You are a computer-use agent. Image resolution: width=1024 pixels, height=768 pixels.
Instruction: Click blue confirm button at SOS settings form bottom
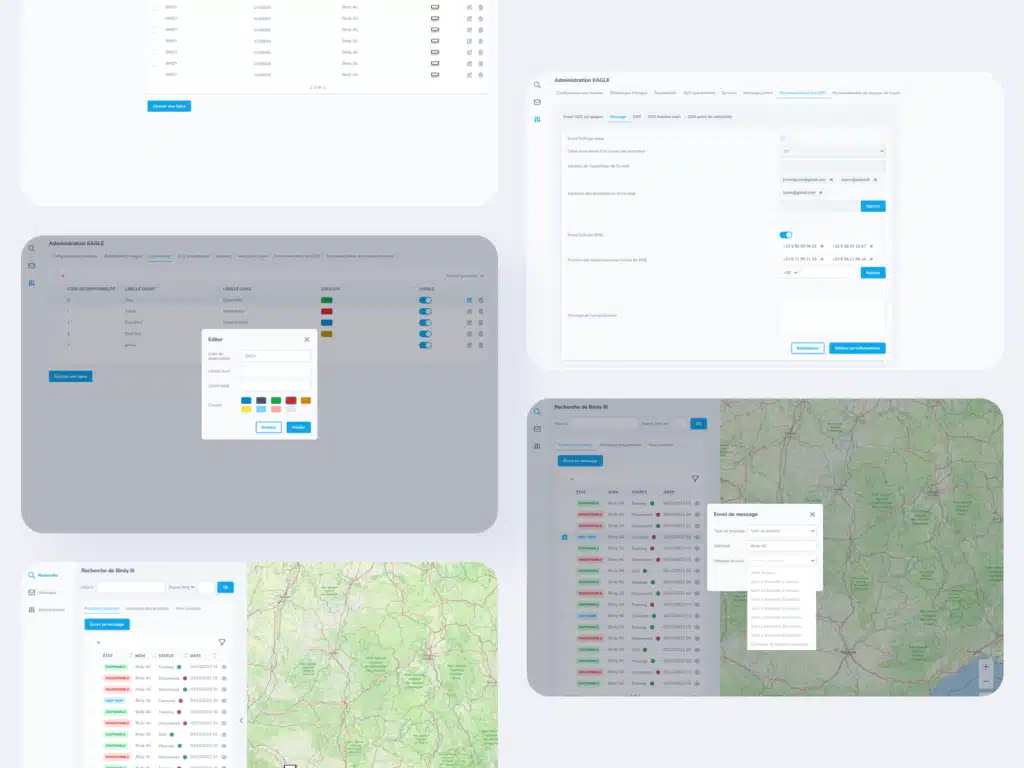pos(857,348)
